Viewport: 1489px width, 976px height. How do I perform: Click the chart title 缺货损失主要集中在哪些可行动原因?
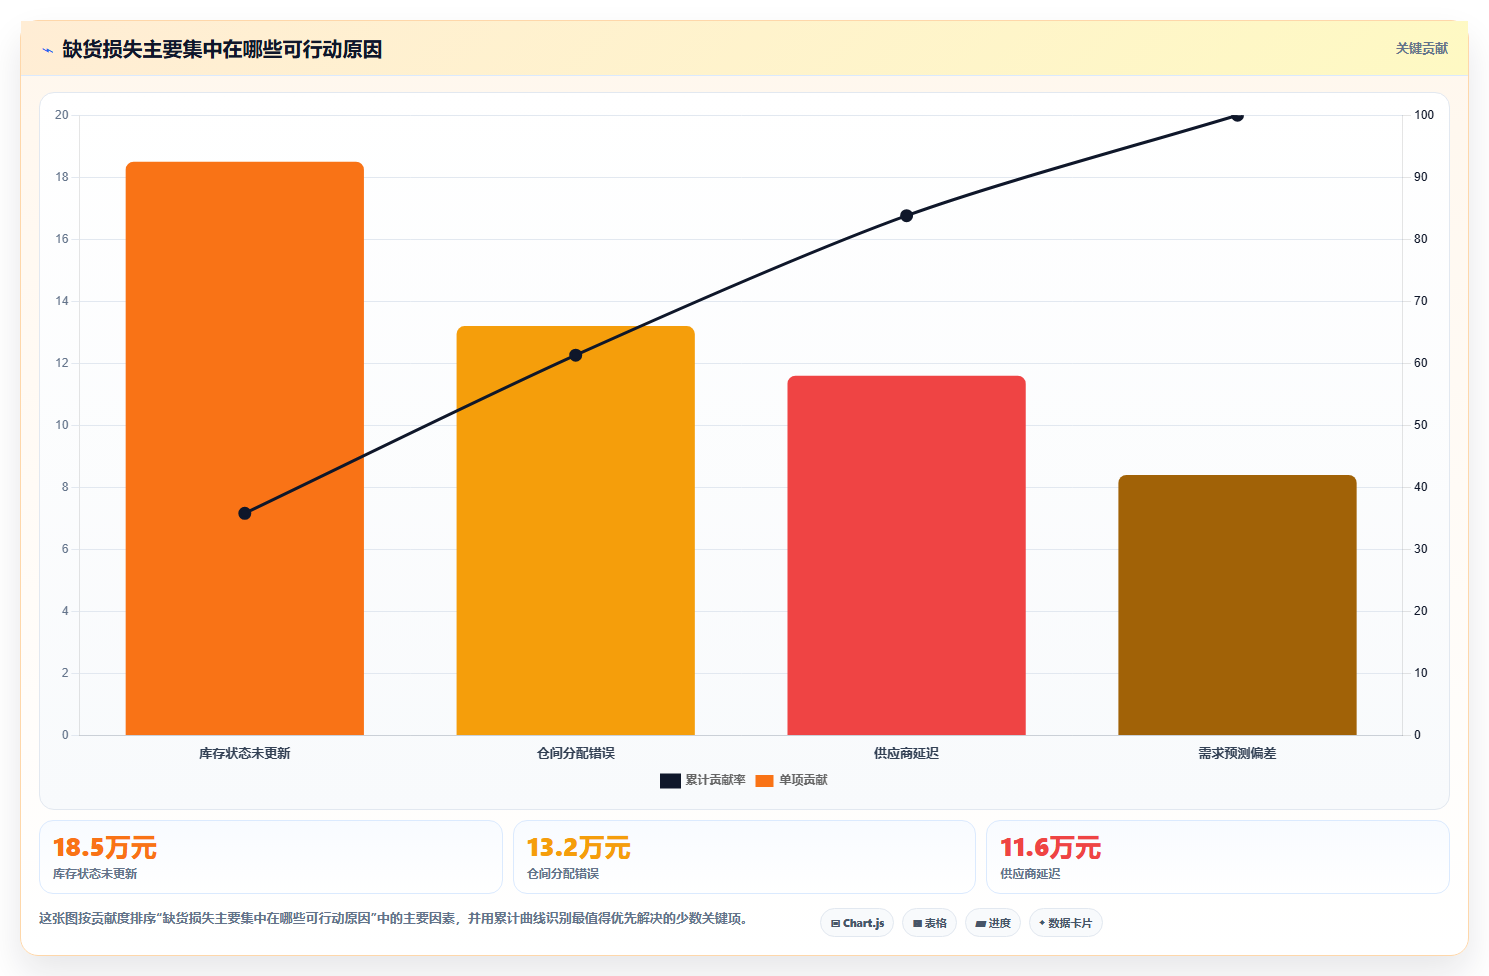(x=222, y=49)
